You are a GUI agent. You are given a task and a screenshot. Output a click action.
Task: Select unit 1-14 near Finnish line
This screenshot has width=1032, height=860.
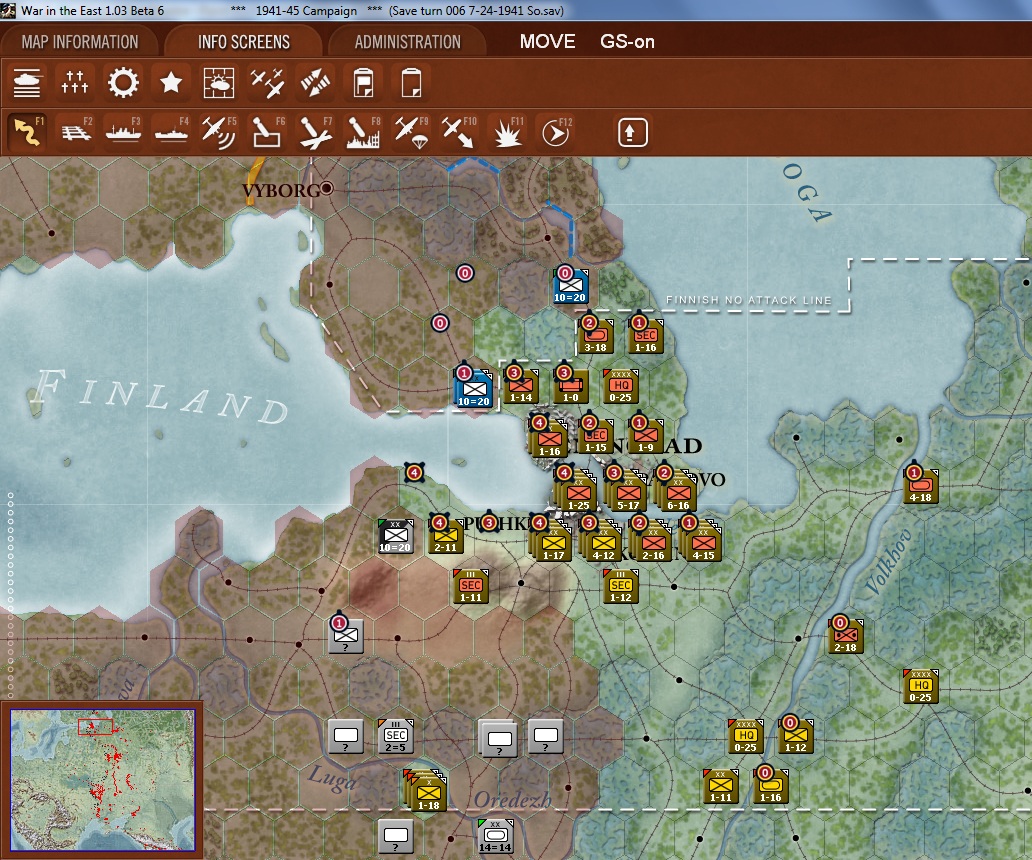tap(521, 386)
